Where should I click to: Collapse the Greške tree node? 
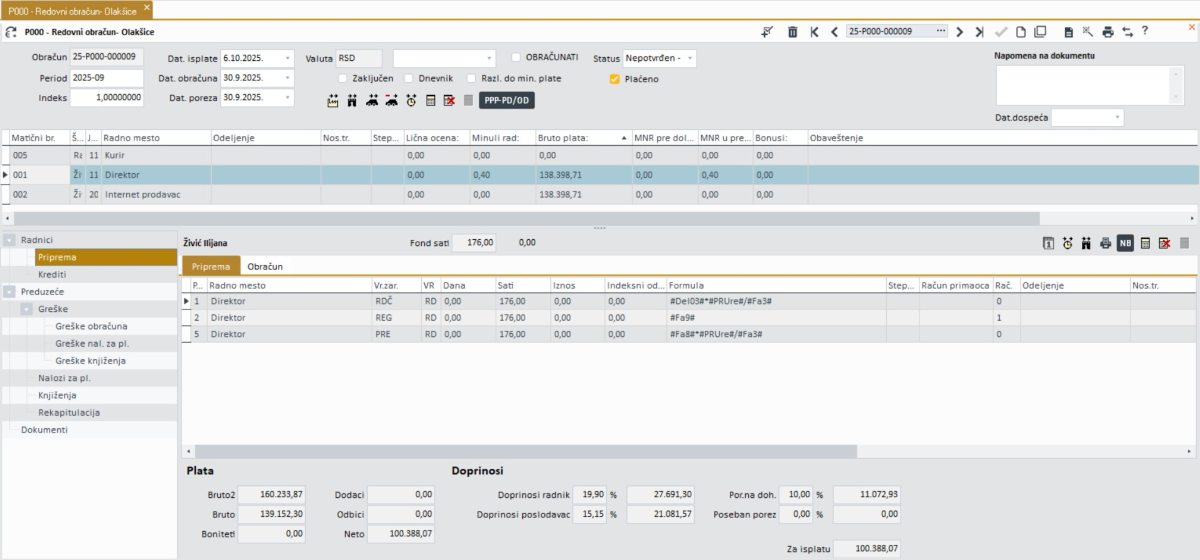point(26,309)
